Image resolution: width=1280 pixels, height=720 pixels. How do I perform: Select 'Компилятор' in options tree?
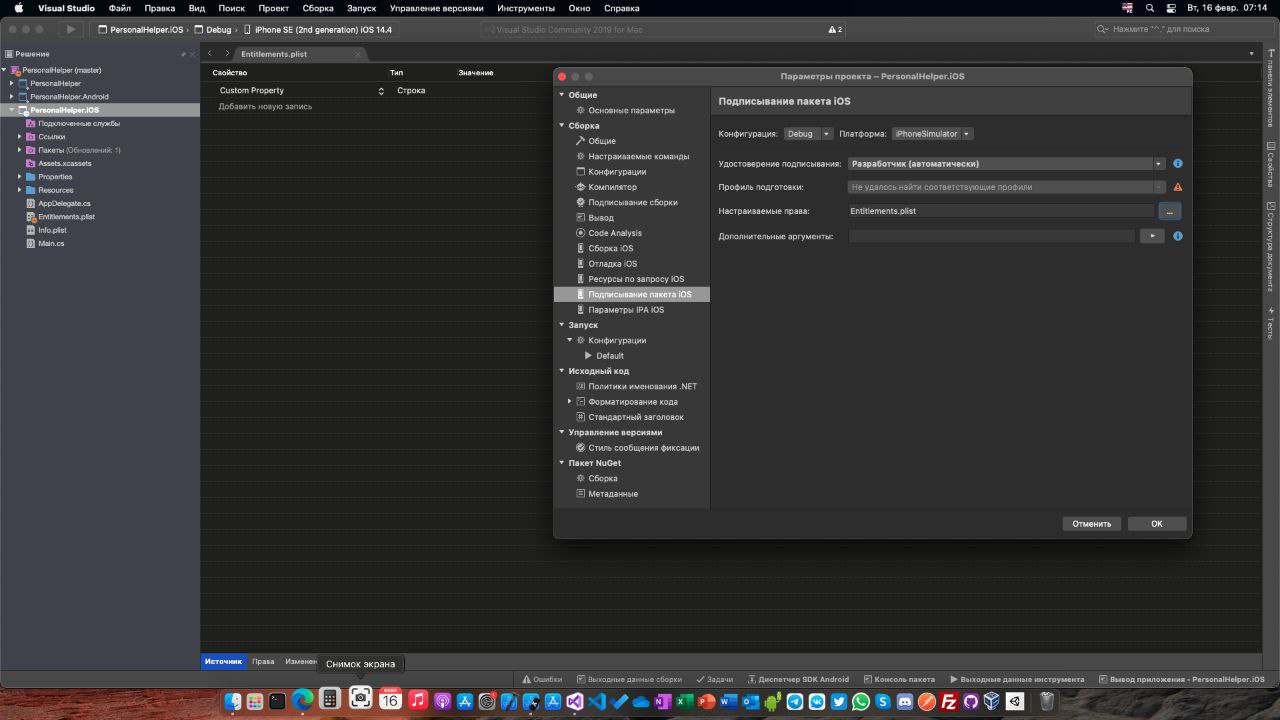pyautogui.click(x=612, y=187)
